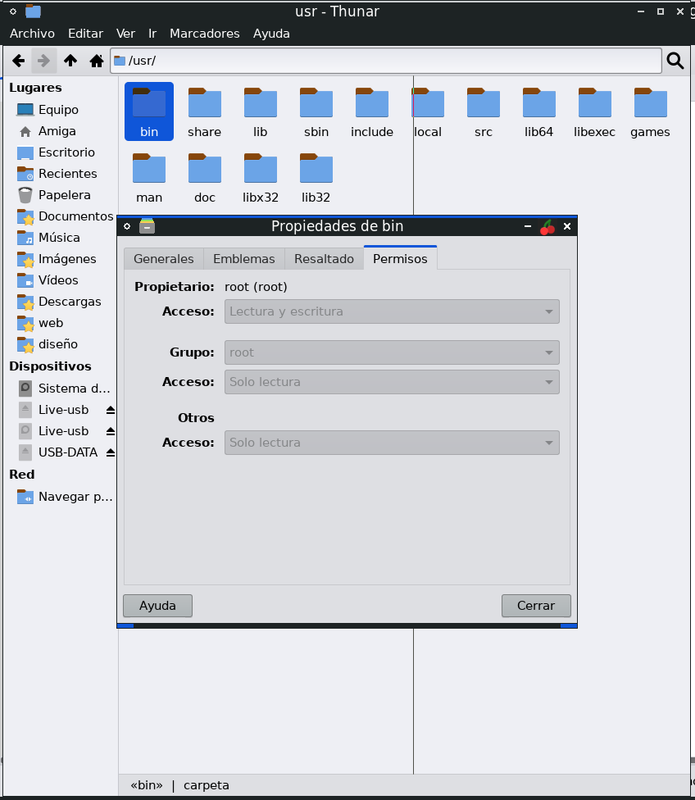695x800 pixels.
Task: Go forward using the right arrow button
Action: pyautogui.click(x=44, y=61)
